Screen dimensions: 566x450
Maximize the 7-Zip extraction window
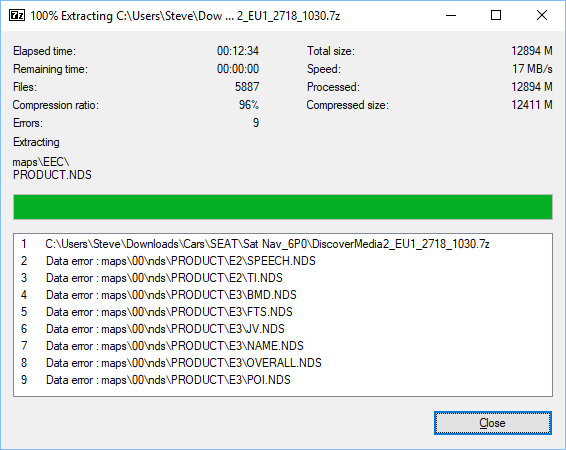496,16
